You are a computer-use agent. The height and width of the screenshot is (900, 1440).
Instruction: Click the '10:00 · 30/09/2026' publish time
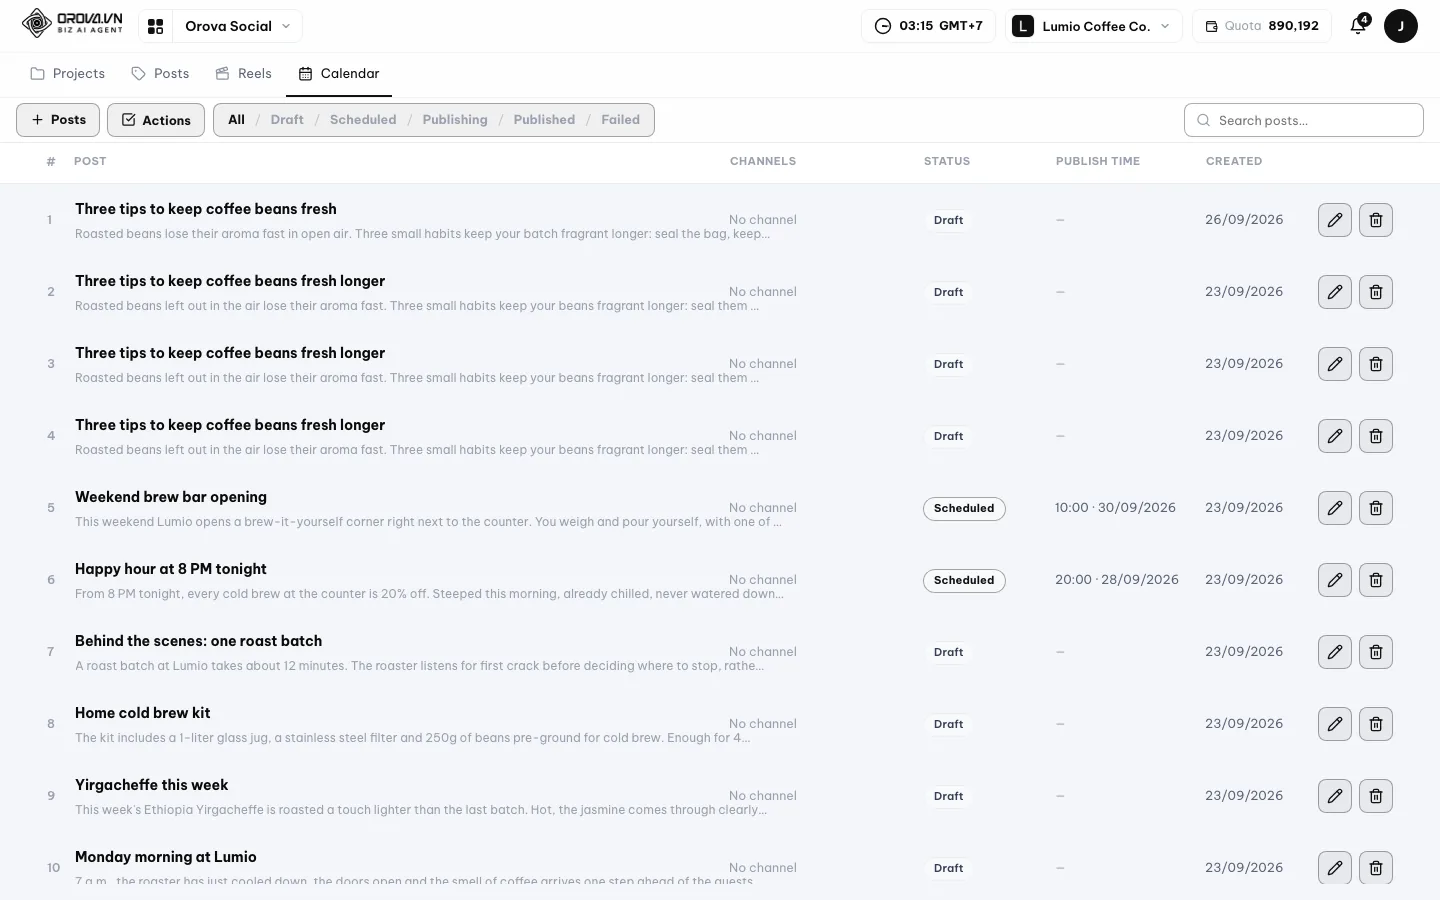[1115, 508]
